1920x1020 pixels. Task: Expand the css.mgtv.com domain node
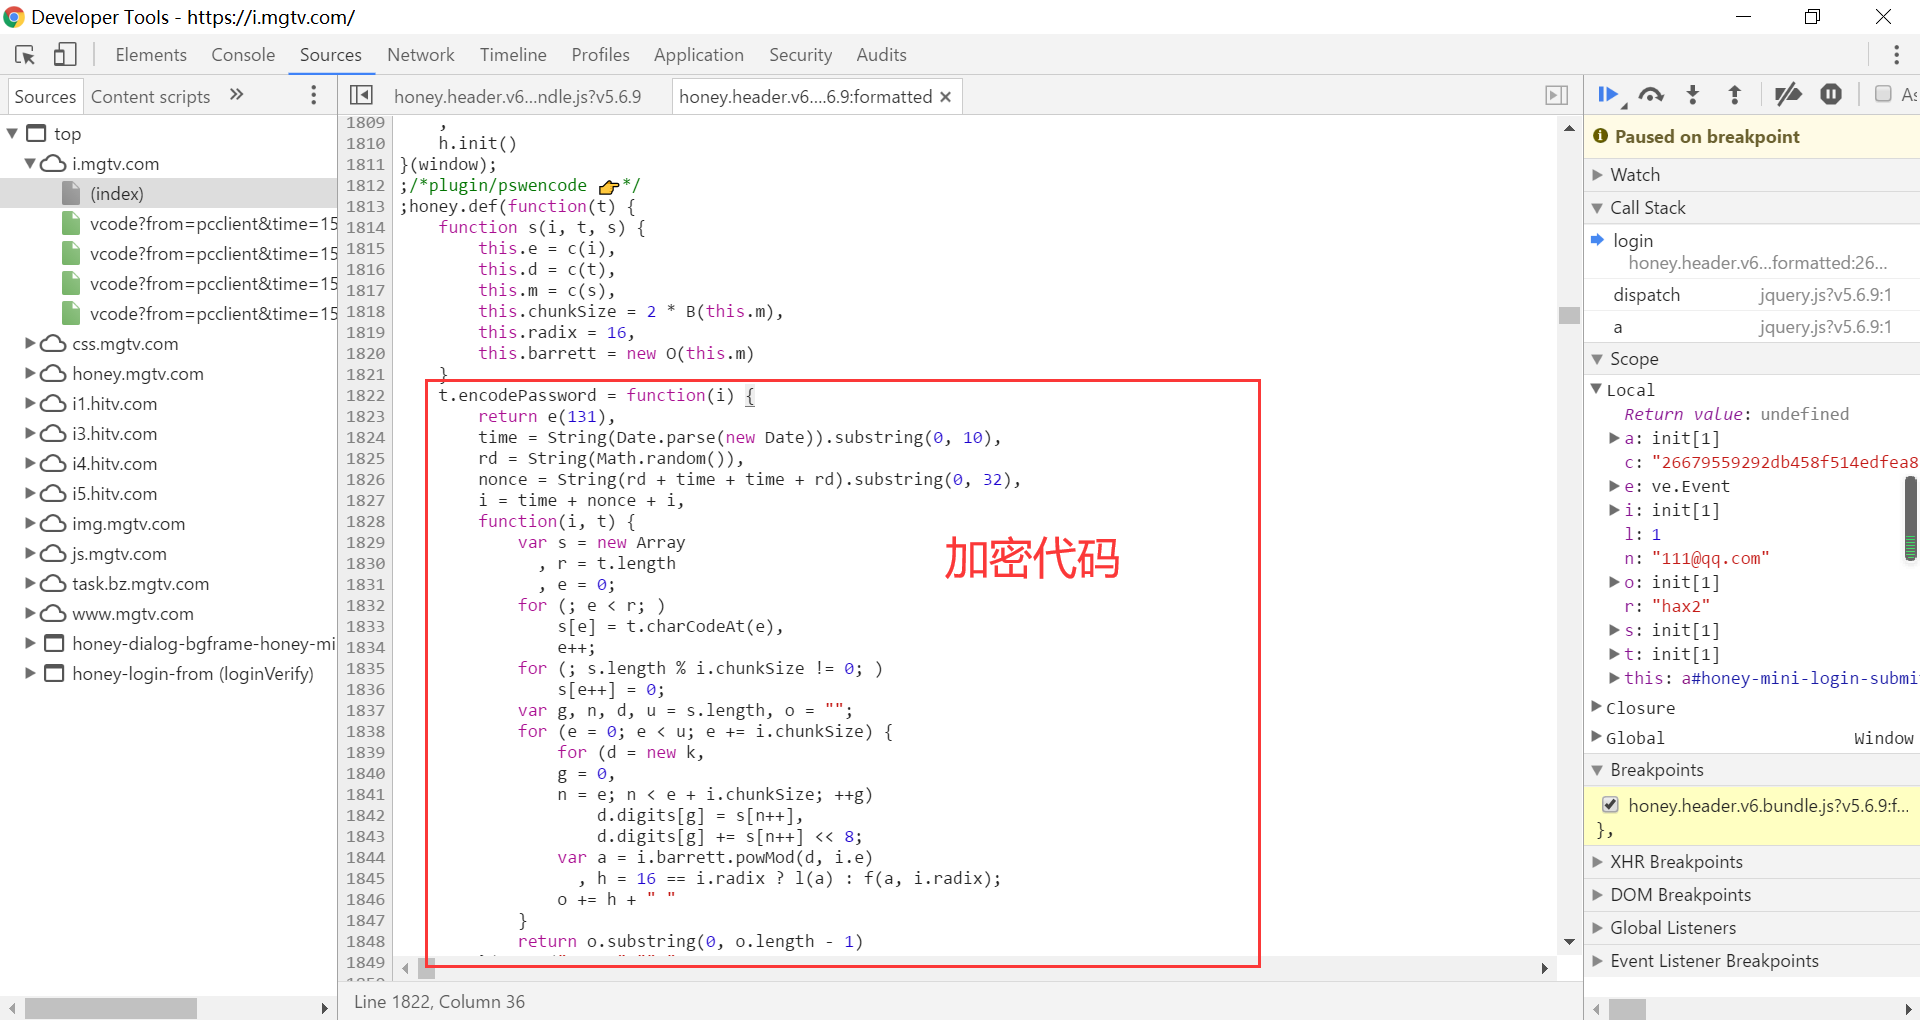(x=30, y=343)
